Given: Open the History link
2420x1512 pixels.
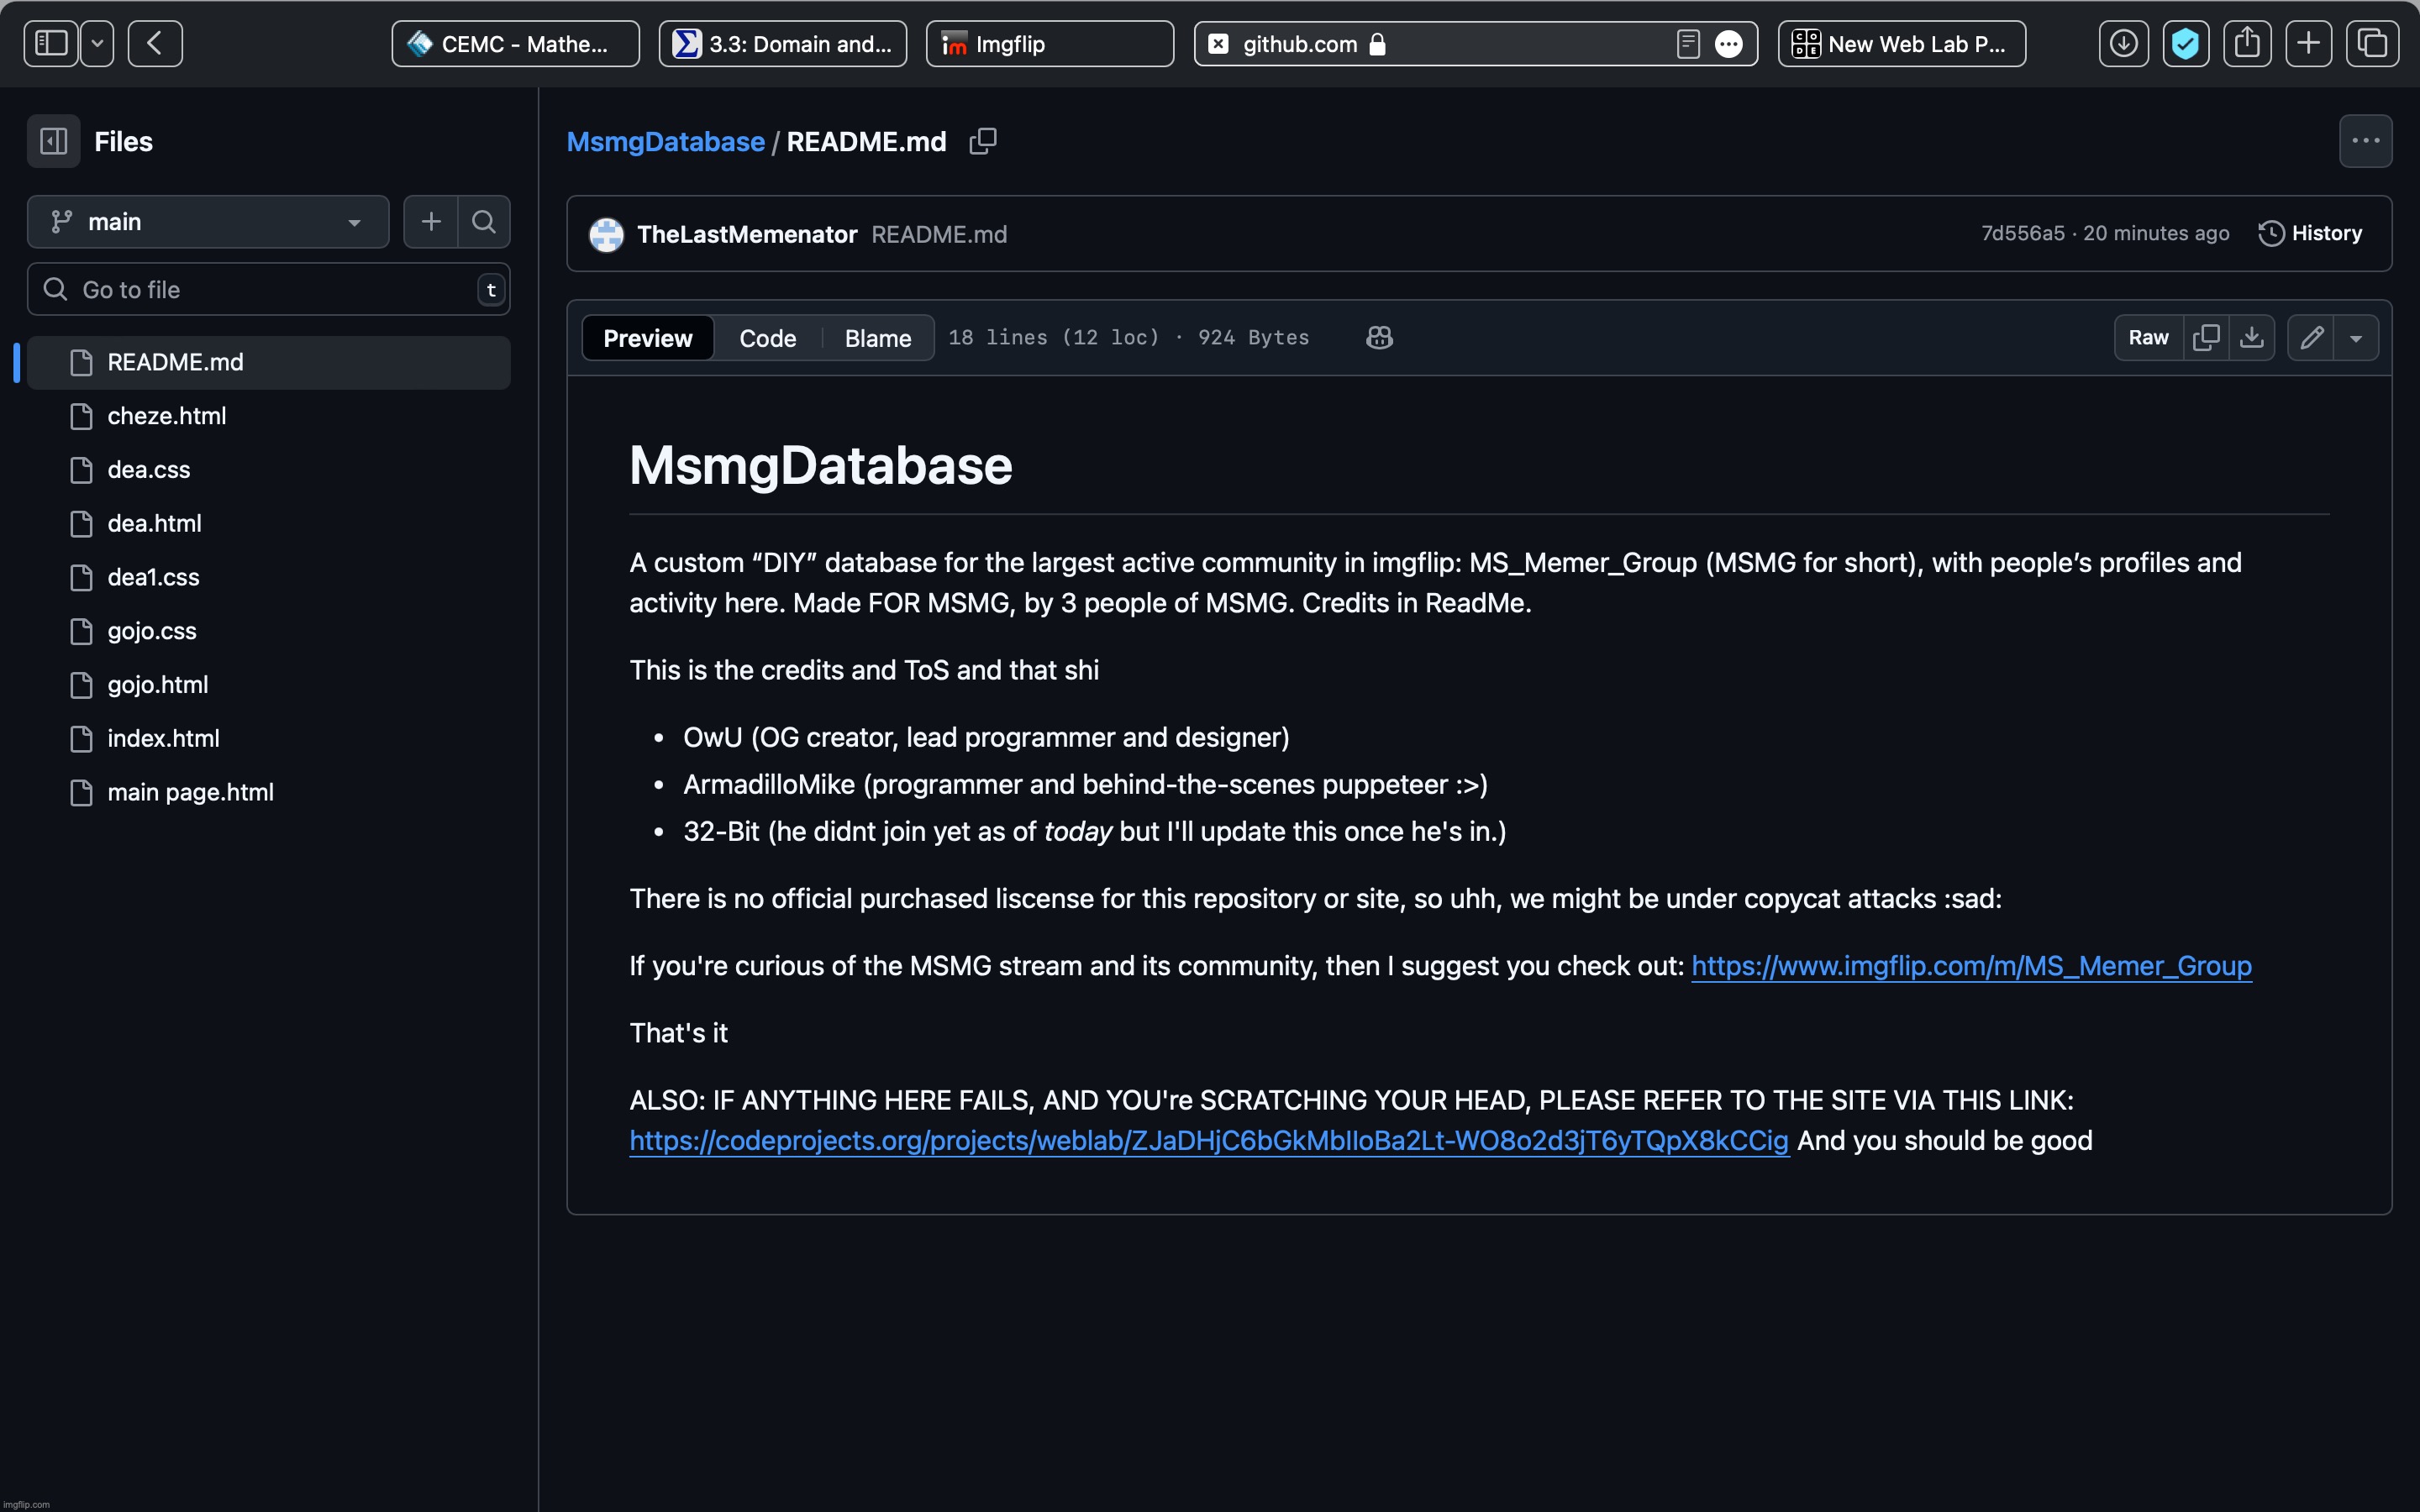Looking at the screenshot, I should [x=2311, y=233].
